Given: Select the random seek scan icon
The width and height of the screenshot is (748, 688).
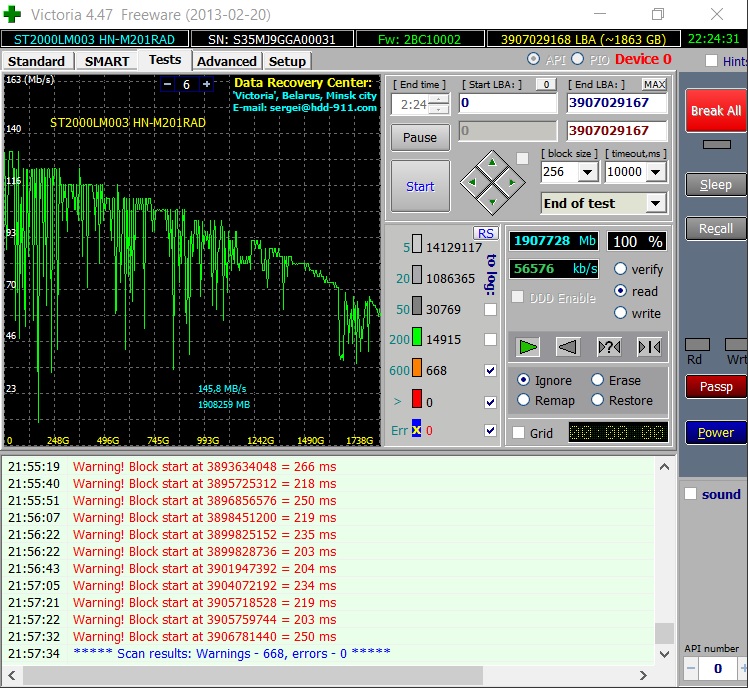Looking at the screenshot, I should point(608,346).
